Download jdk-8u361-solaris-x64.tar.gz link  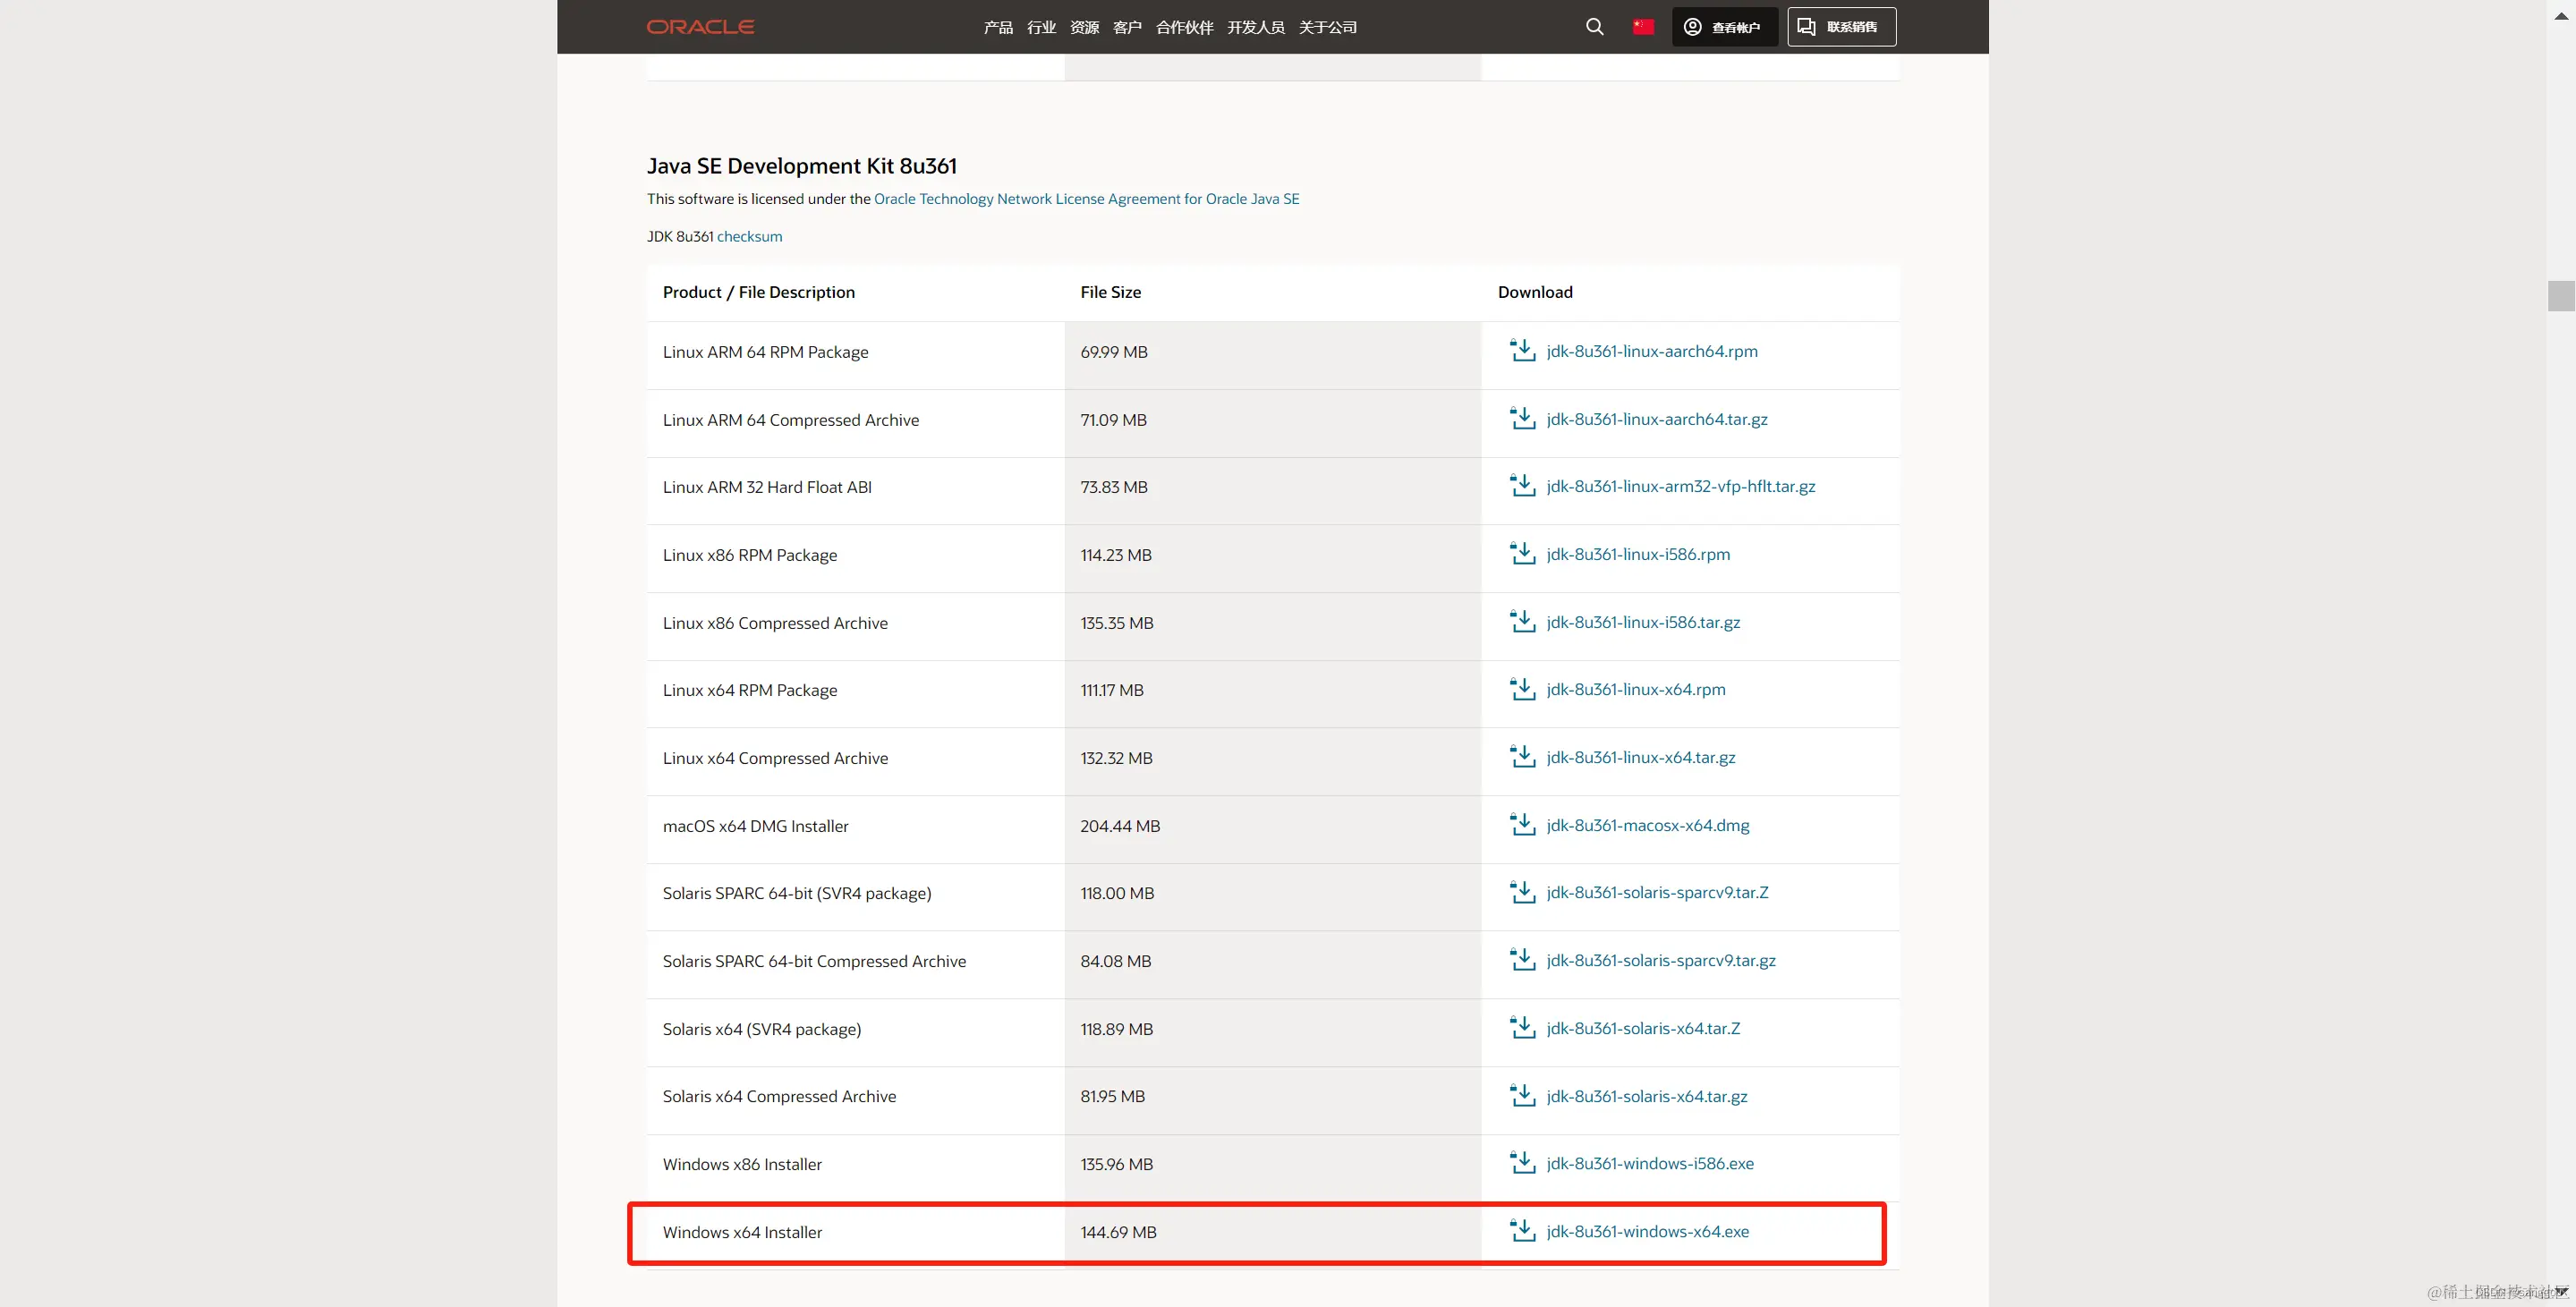[x=1647, y=1096]
